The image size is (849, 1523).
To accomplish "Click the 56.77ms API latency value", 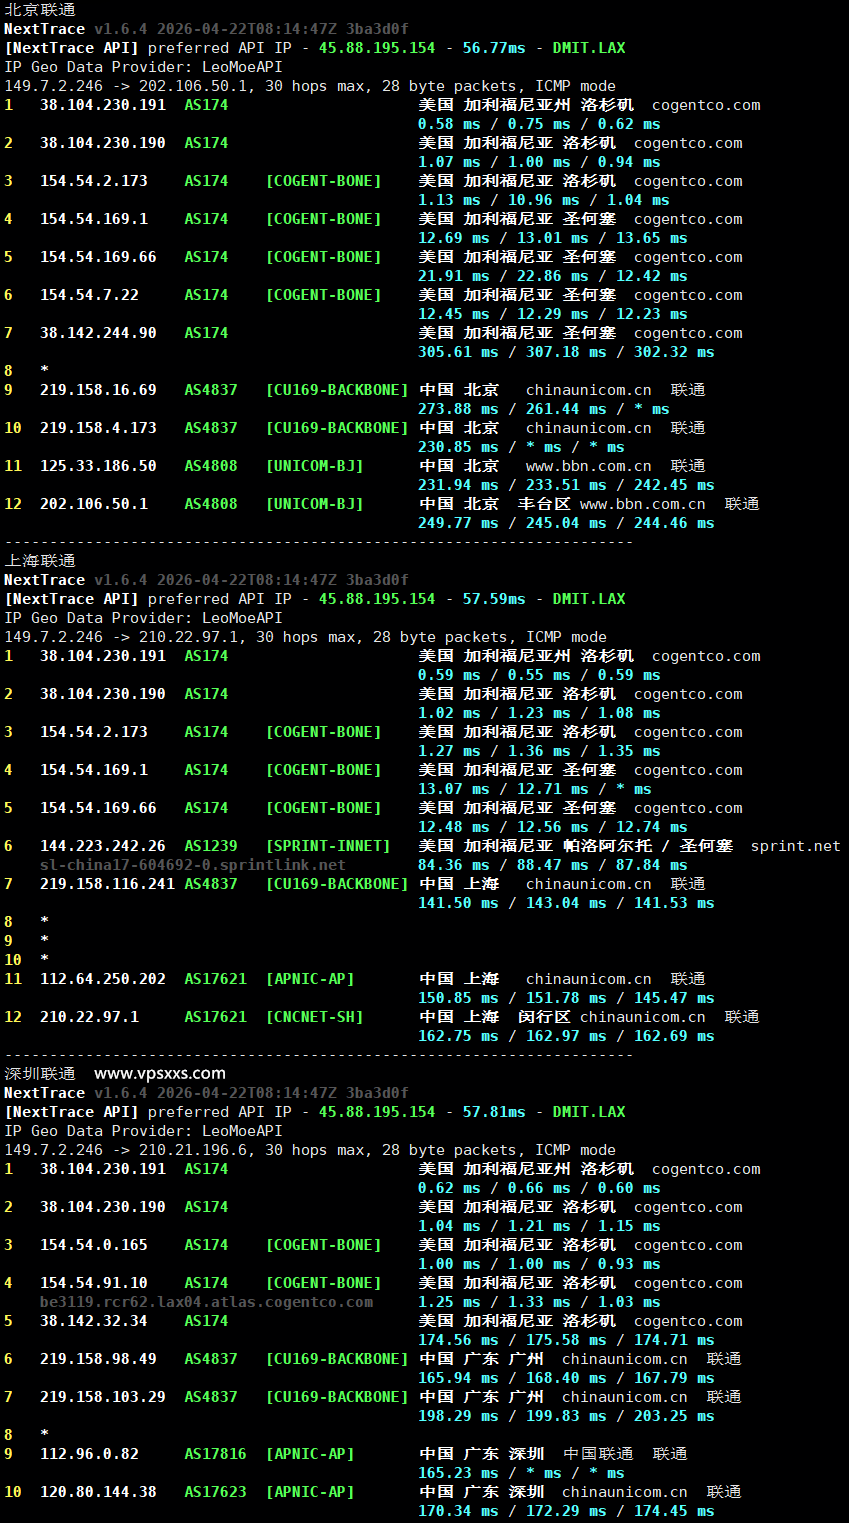I will pos(494,48).
